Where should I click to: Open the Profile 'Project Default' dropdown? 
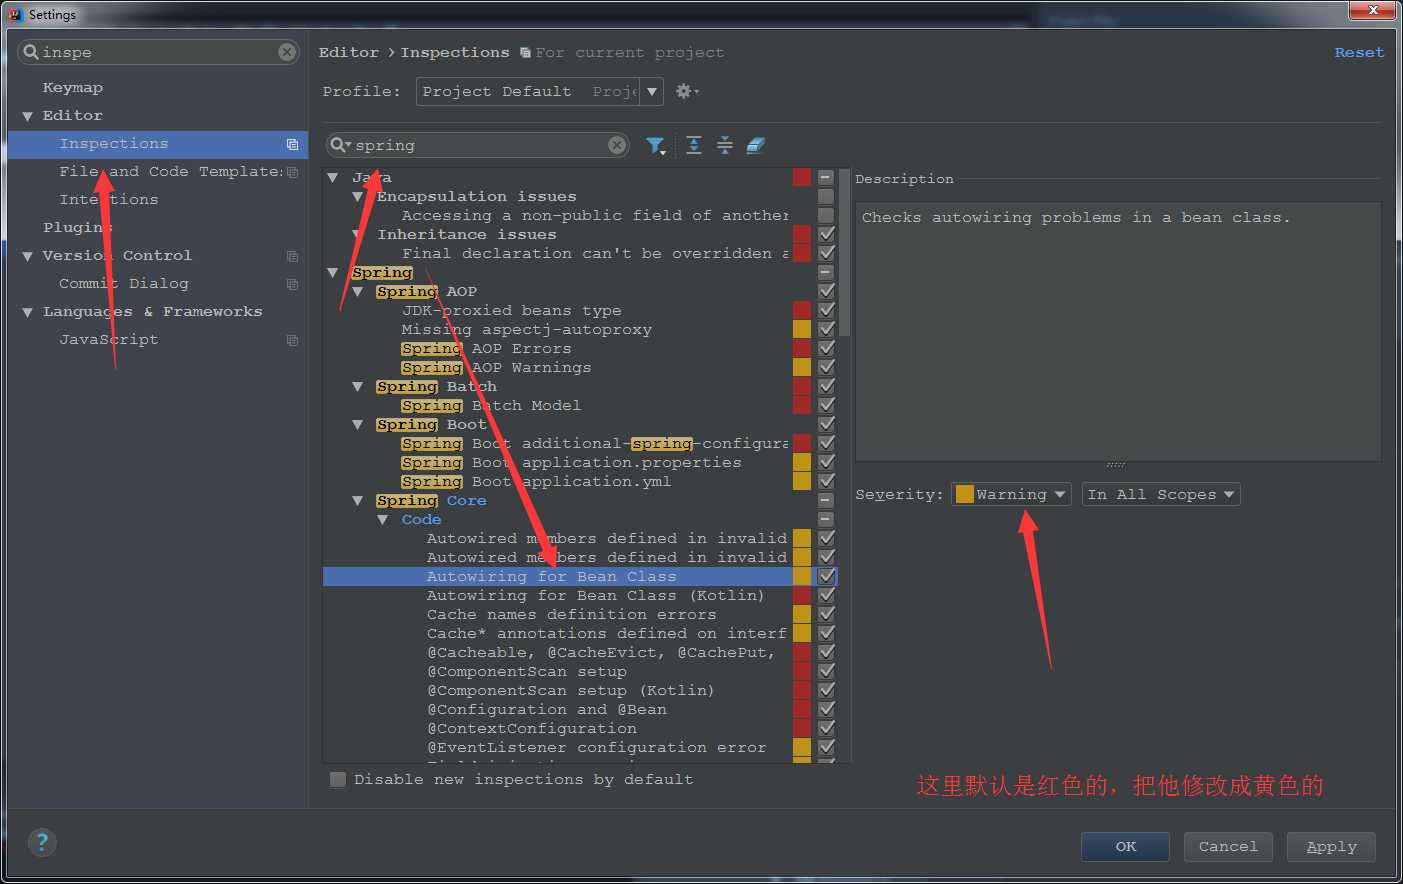point(539,91)
